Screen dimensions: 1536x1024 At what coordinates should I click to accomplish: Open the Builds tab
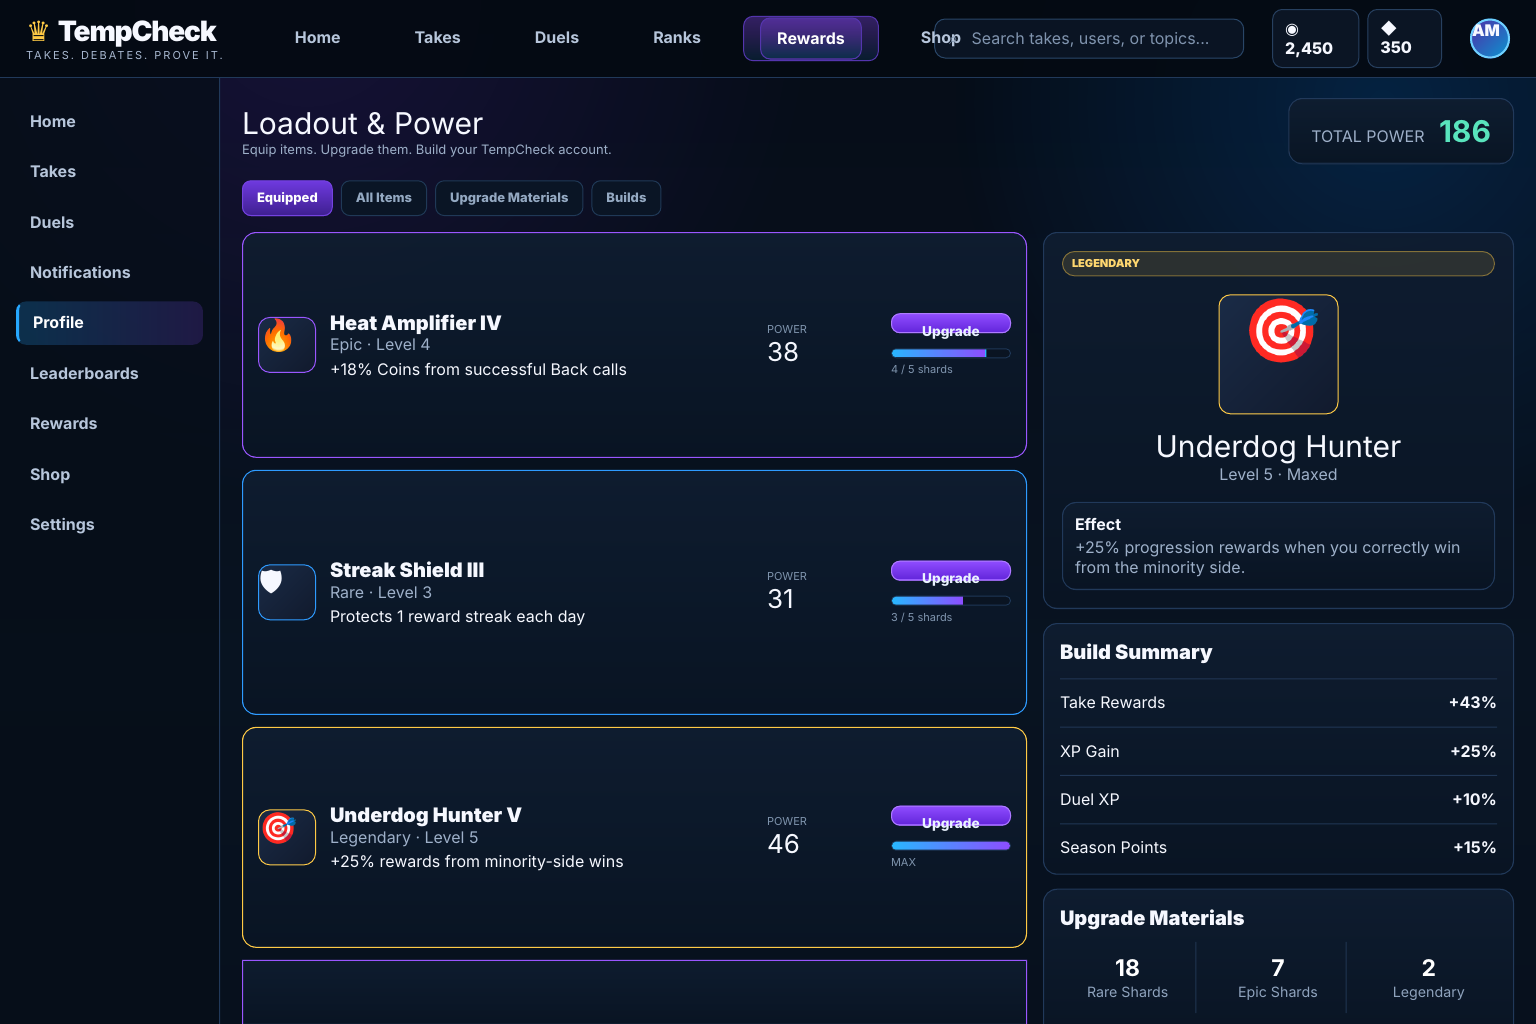point(626,198)
